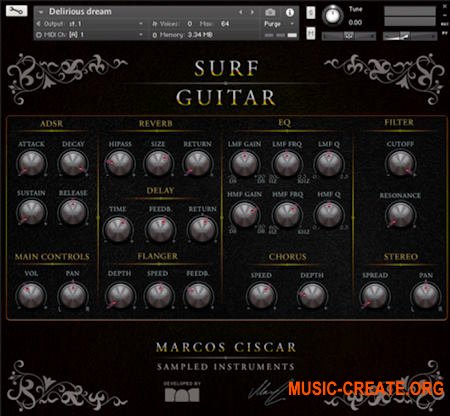Screen dimensions: 450x416
Task: Click the EQ LMF Frq knob
Action: pyautogui.click(x=287, y=164)
